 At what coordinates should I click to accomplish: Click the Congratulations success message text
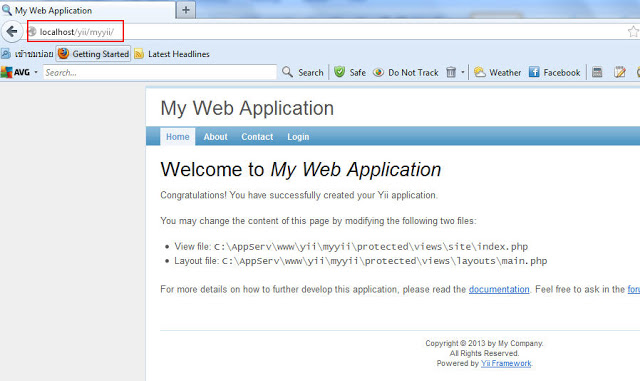299,195
